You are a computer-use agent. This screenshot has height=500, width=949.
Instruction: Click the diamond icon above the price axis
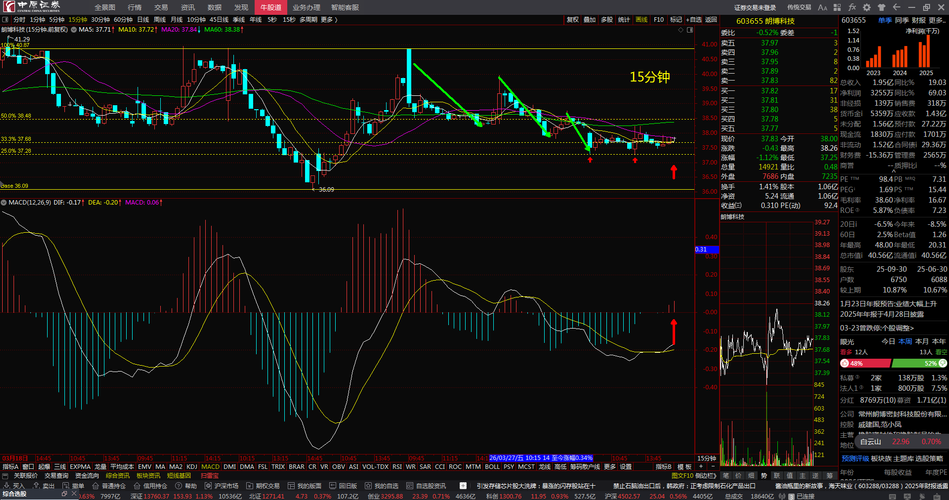(681, 29)
